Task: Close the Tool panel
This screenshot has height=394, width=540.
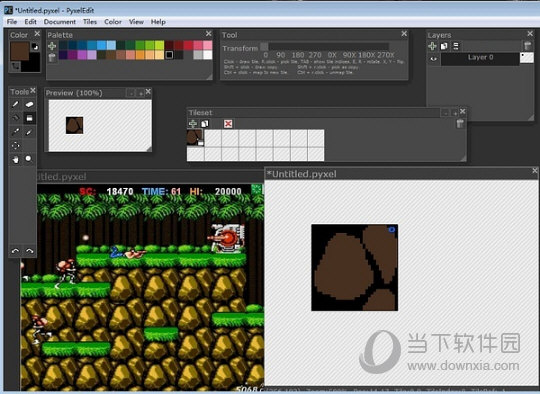Action: pyautogui.click(x=404, y=34)
